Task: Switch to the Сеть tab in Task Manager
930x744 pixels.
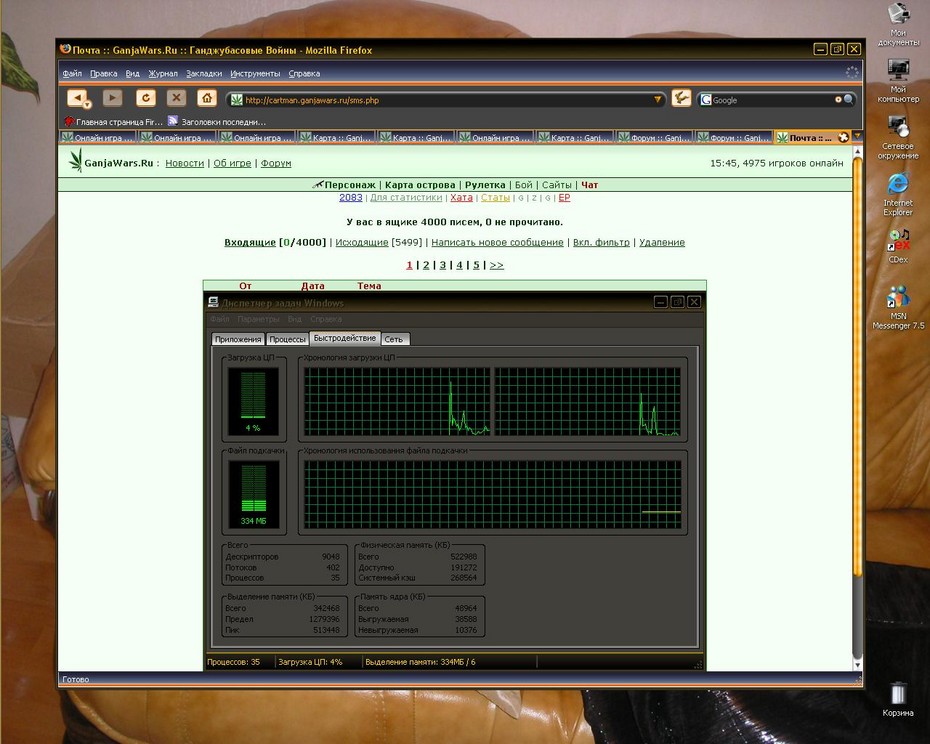Action: tap(394, 339)
